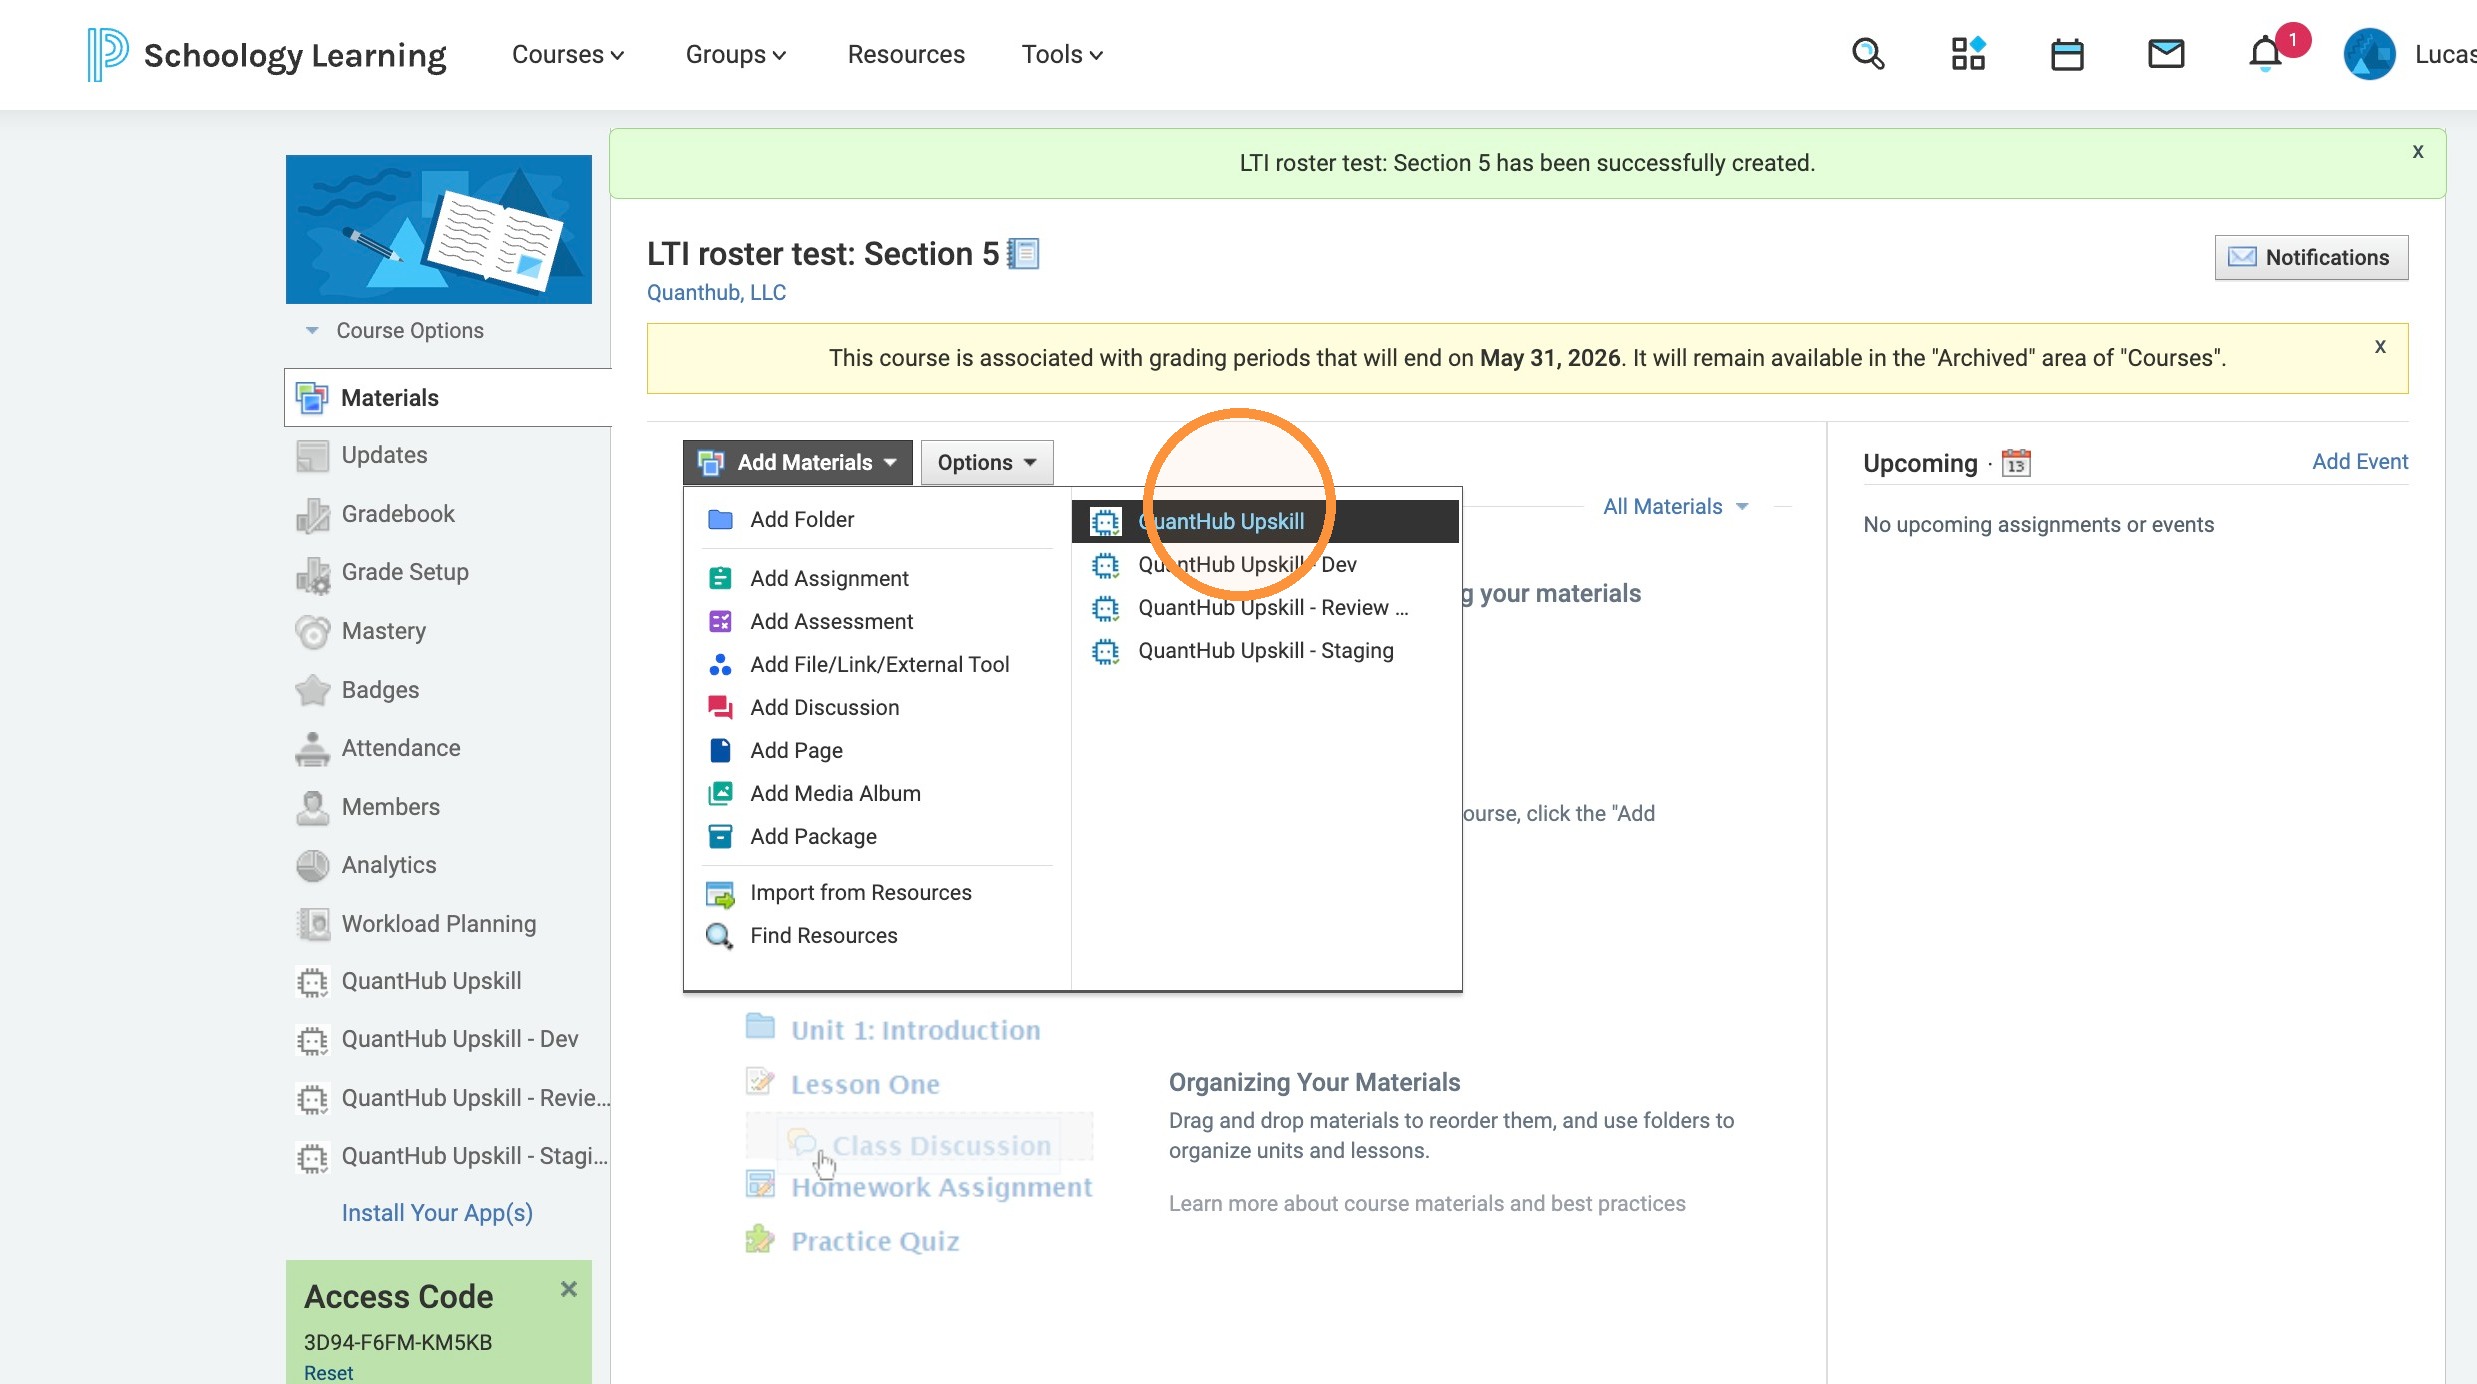Select QuantHub Upskill - Dev in submenu
2477x1384 pixels.
coord(1265,564)
